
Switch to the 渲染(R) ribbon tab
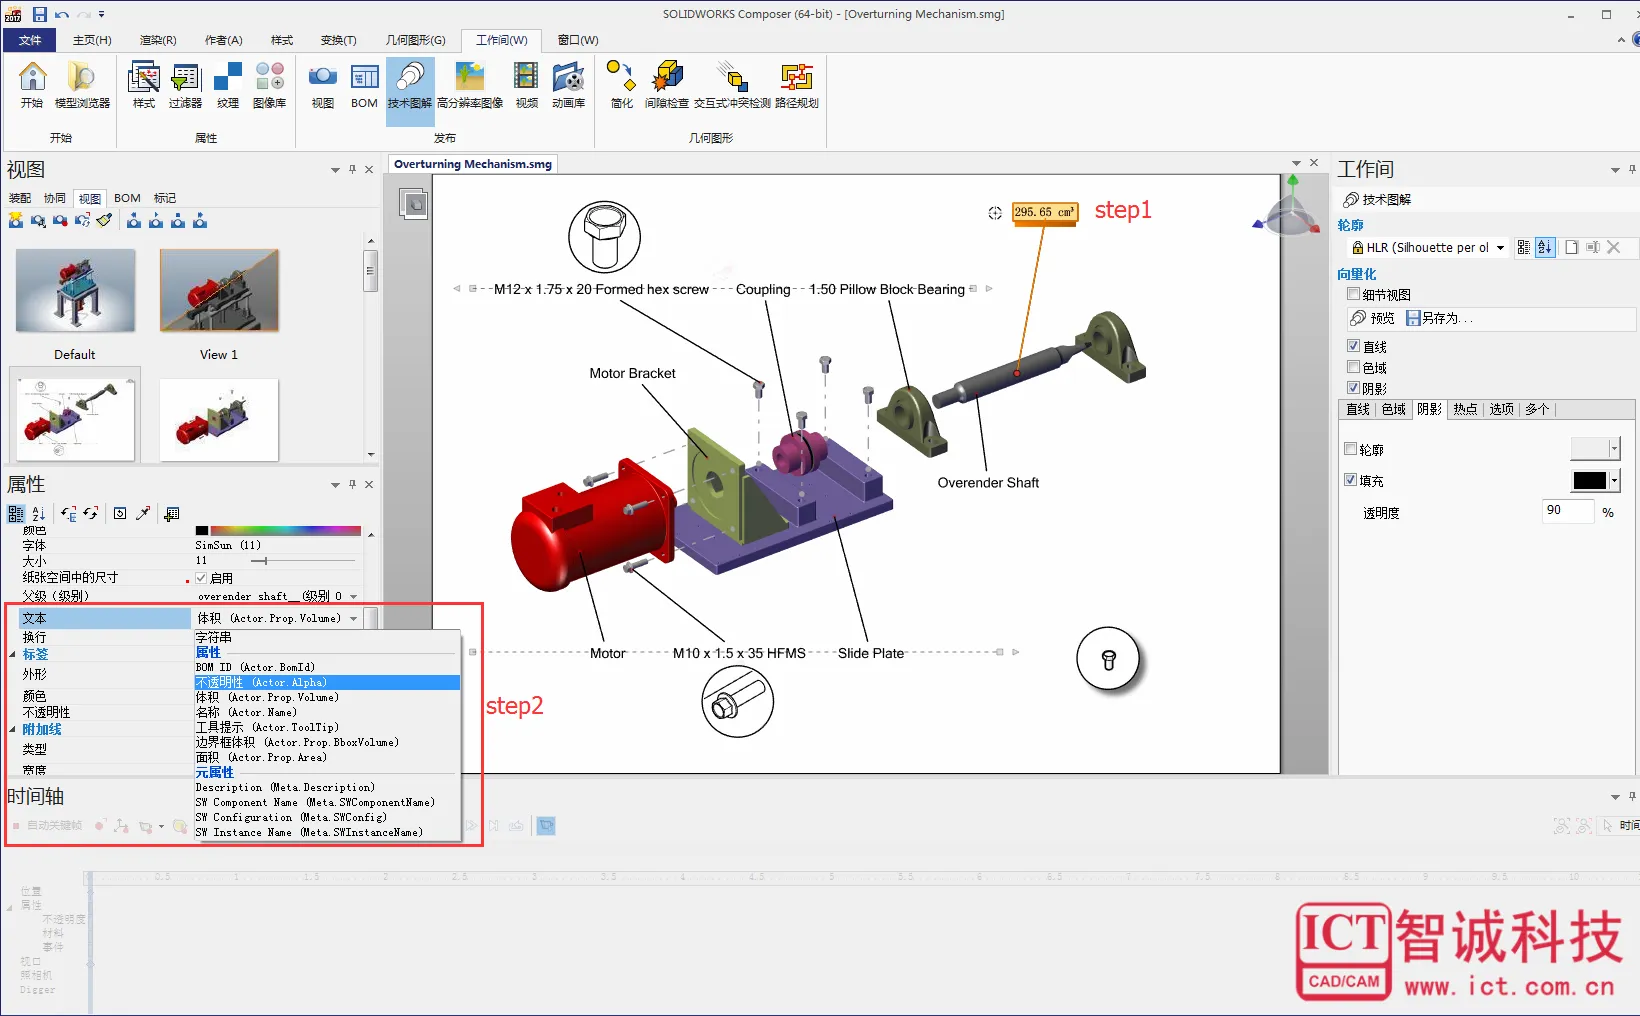[x=158, y=40]
